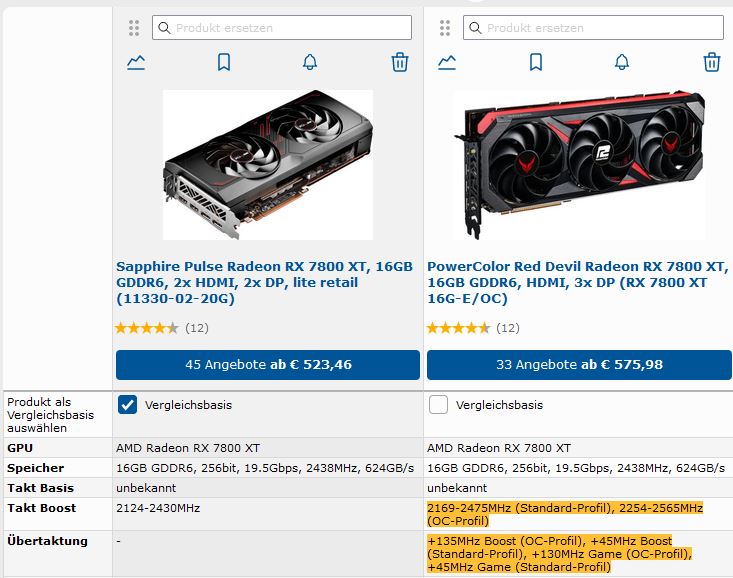Uncheck Vergleichsbasis for Sapphire Pulse

coord(127,405)
